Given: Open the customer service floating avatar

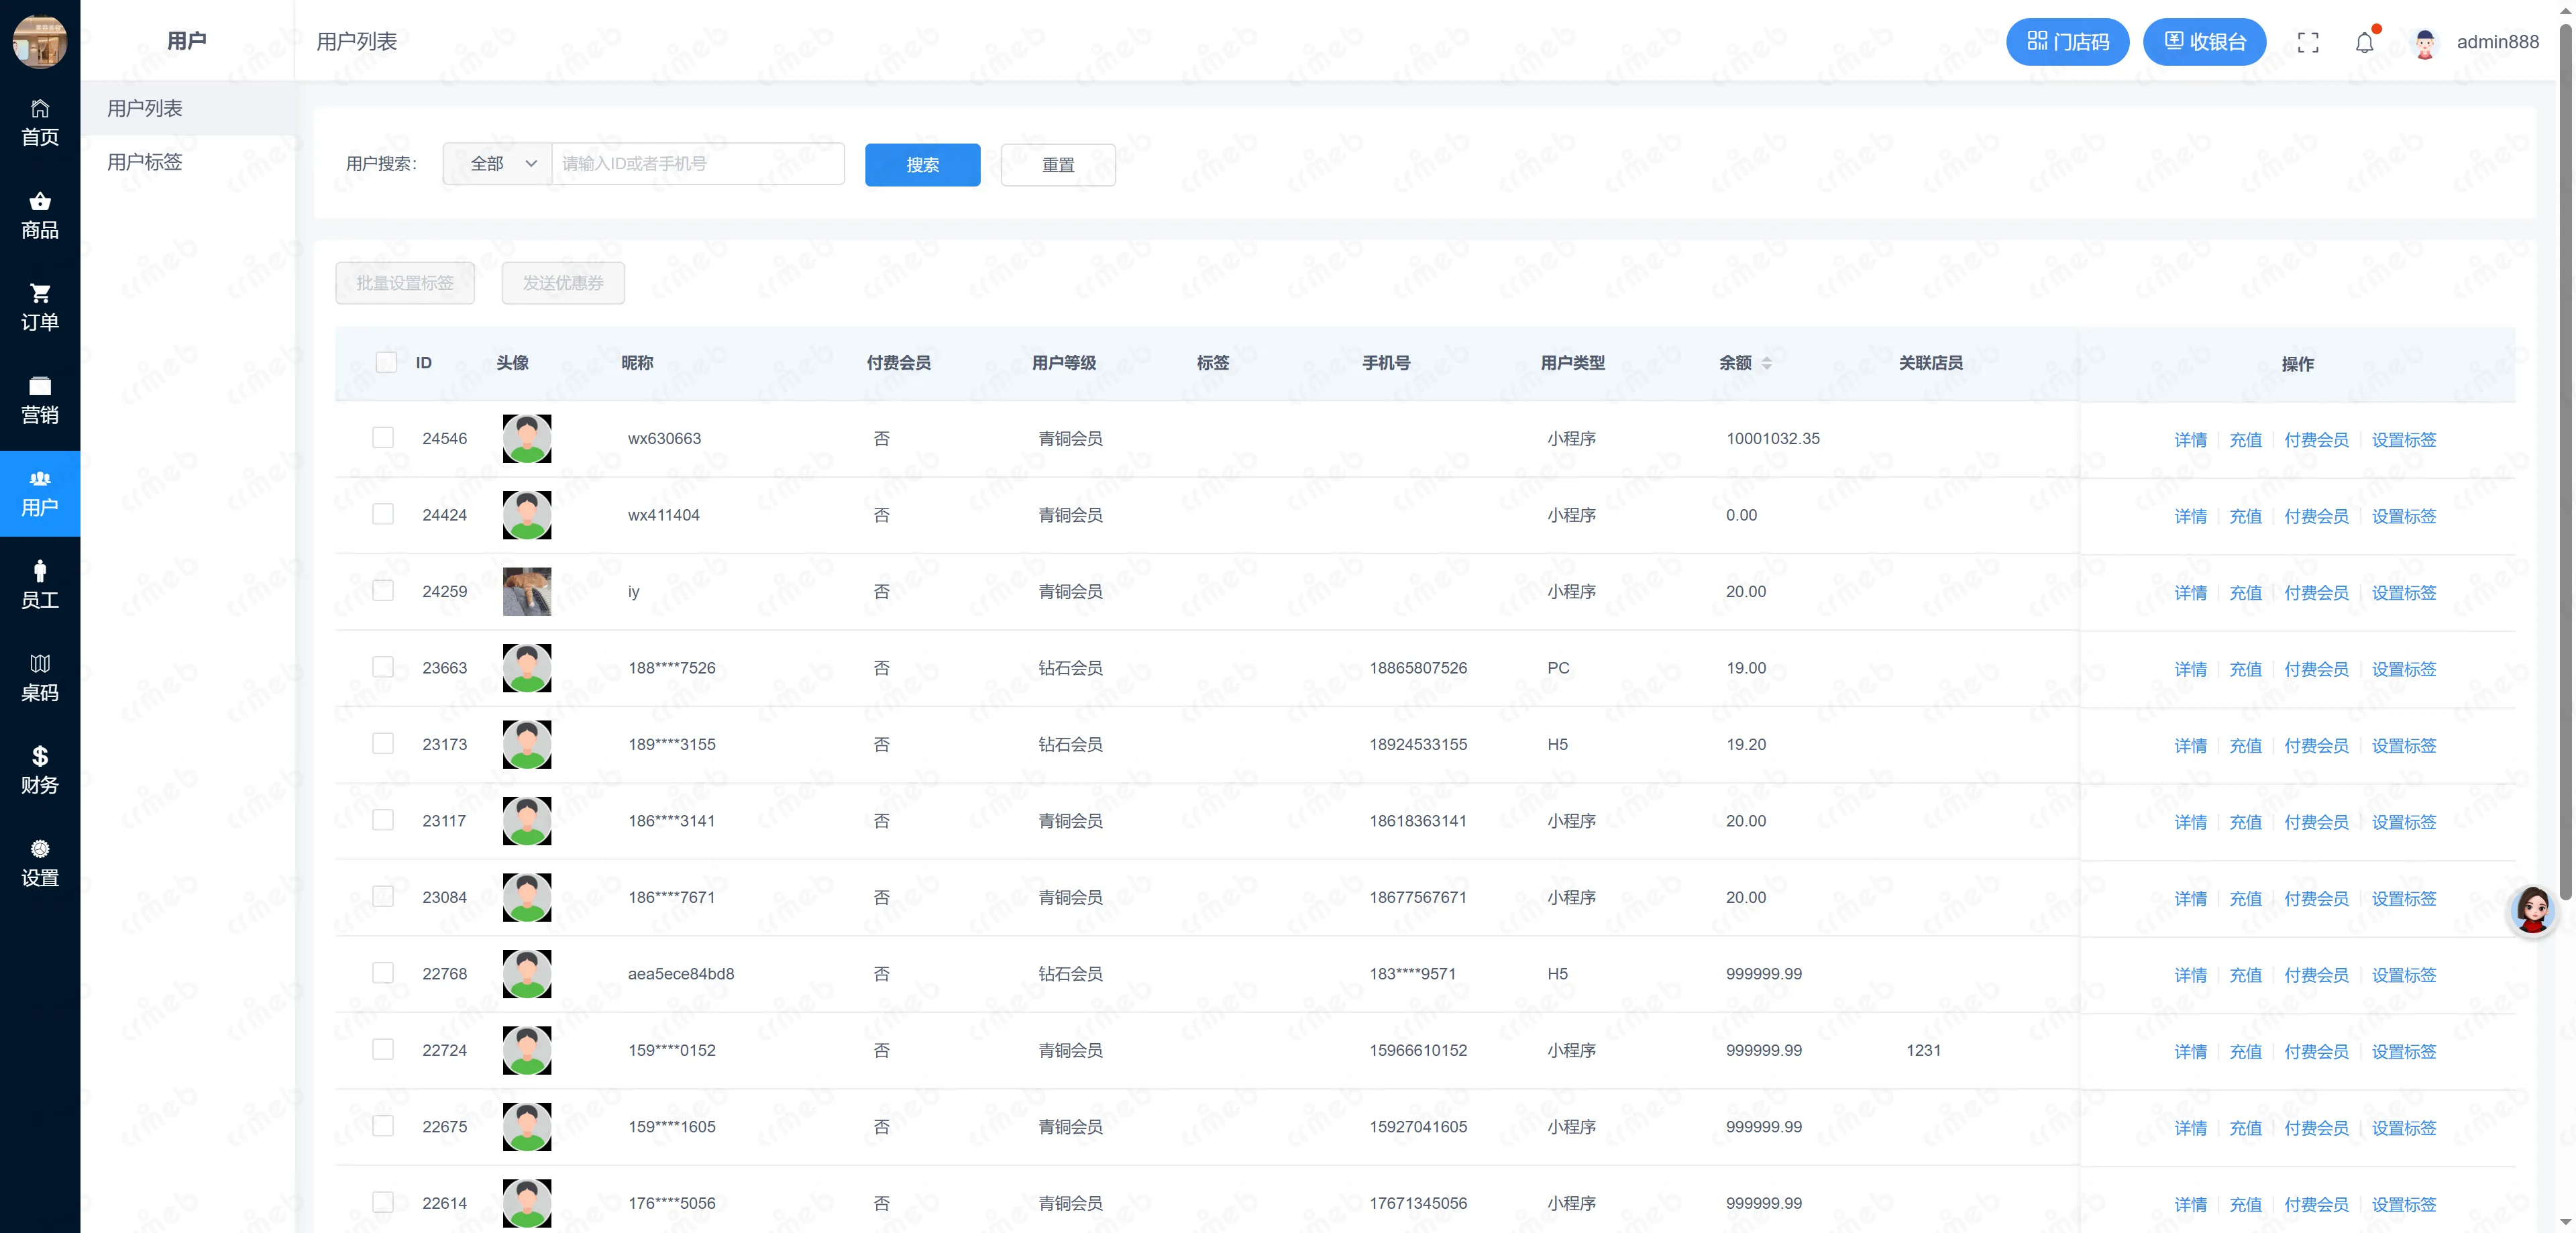Looking at the screenshot, I should 2534,910.
